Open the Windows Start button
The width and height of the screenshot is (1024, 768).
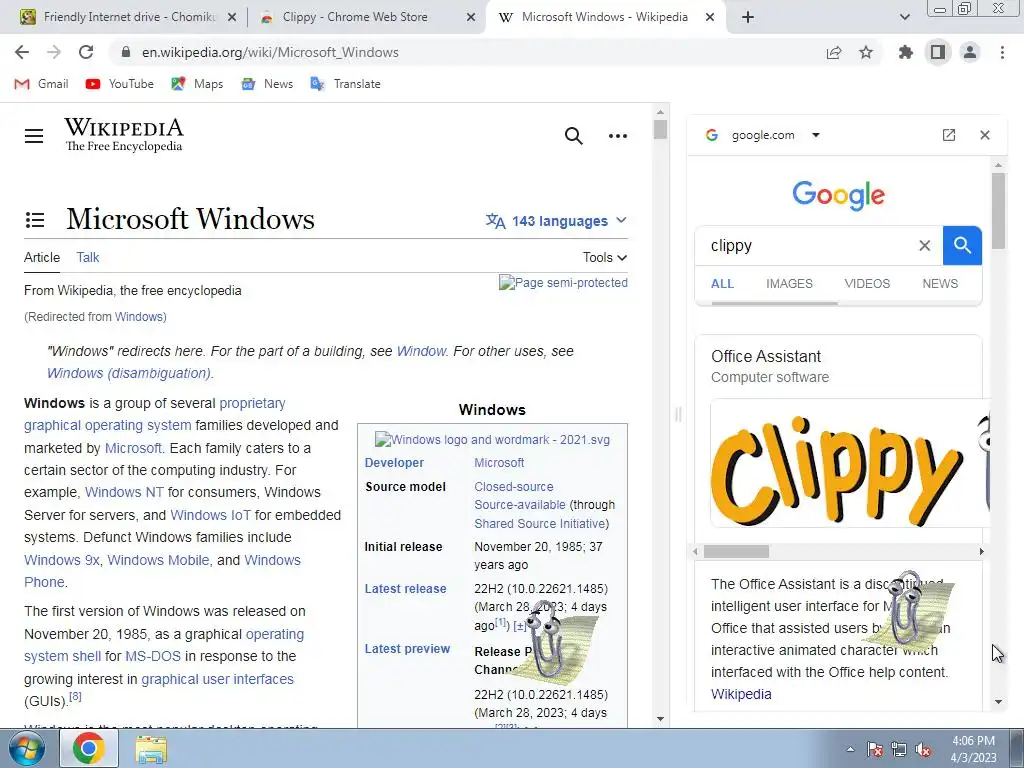(x=26, y=748)
